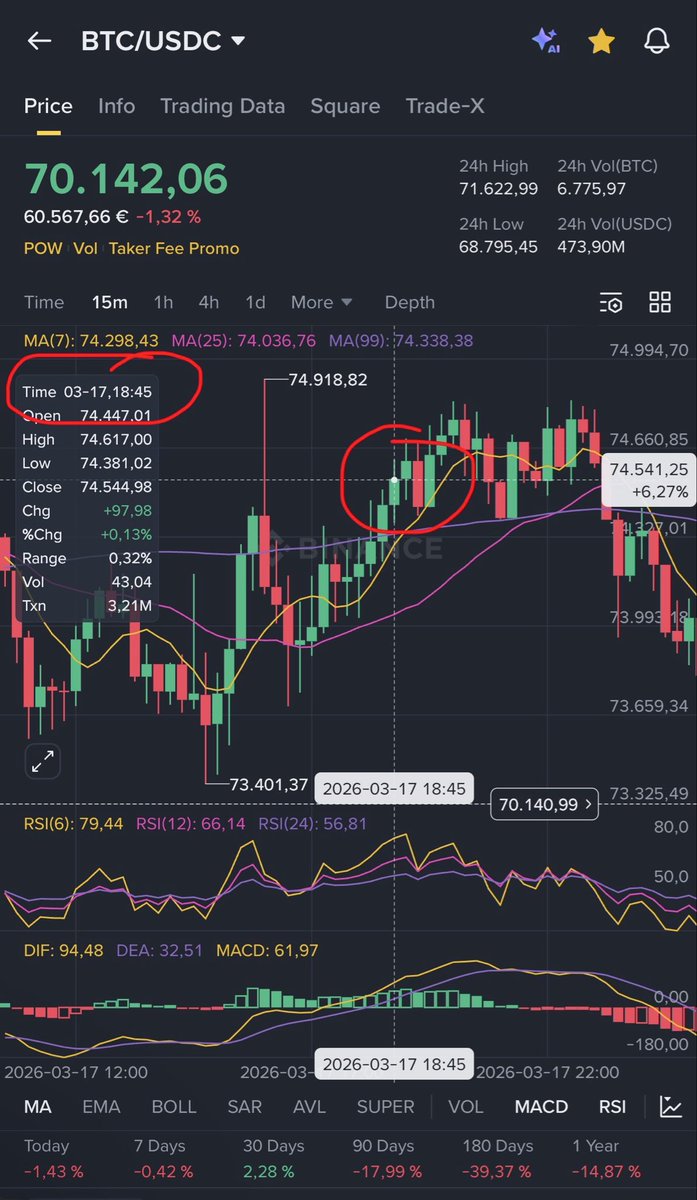The image size is (697, 1200).
Task: Select the 15m interval
Action: pos(109,302)
